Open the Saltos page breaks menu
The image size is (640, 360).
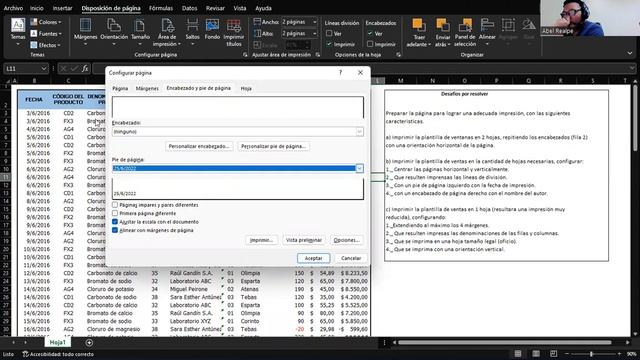pyautogui.click(x=192, y=32)
